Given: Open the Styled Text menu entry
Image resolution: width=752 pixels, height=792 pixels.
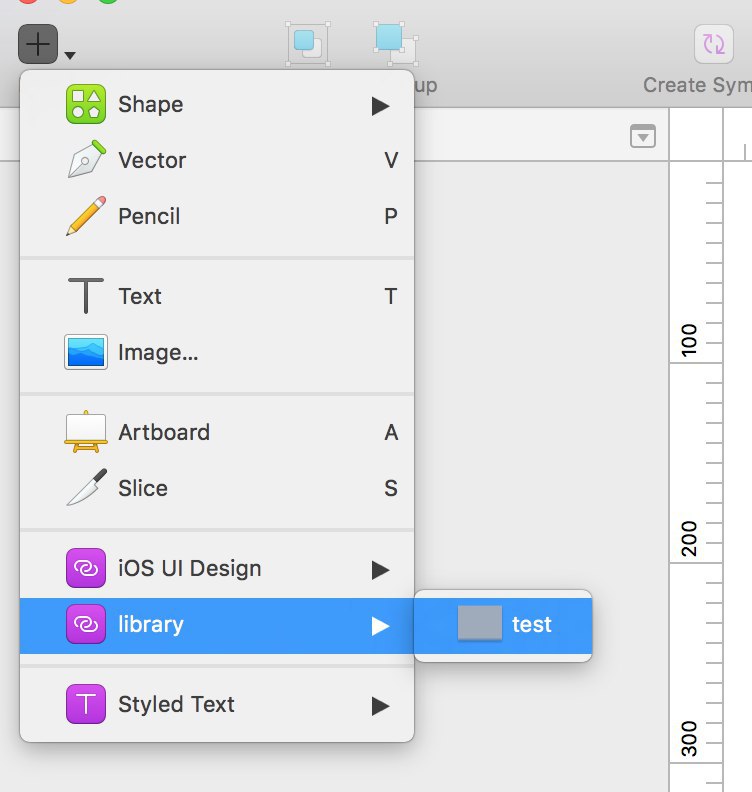Looking at the screenshot, I should (x=217, y=705).
